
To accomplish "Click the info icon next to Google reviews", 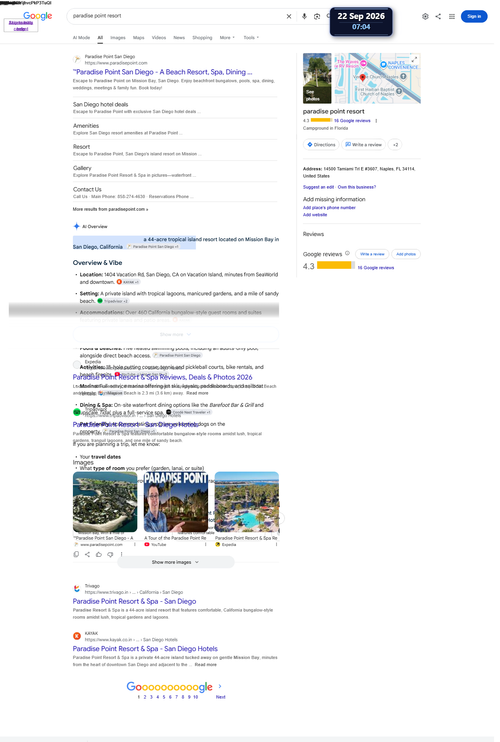I will point(347,253).
